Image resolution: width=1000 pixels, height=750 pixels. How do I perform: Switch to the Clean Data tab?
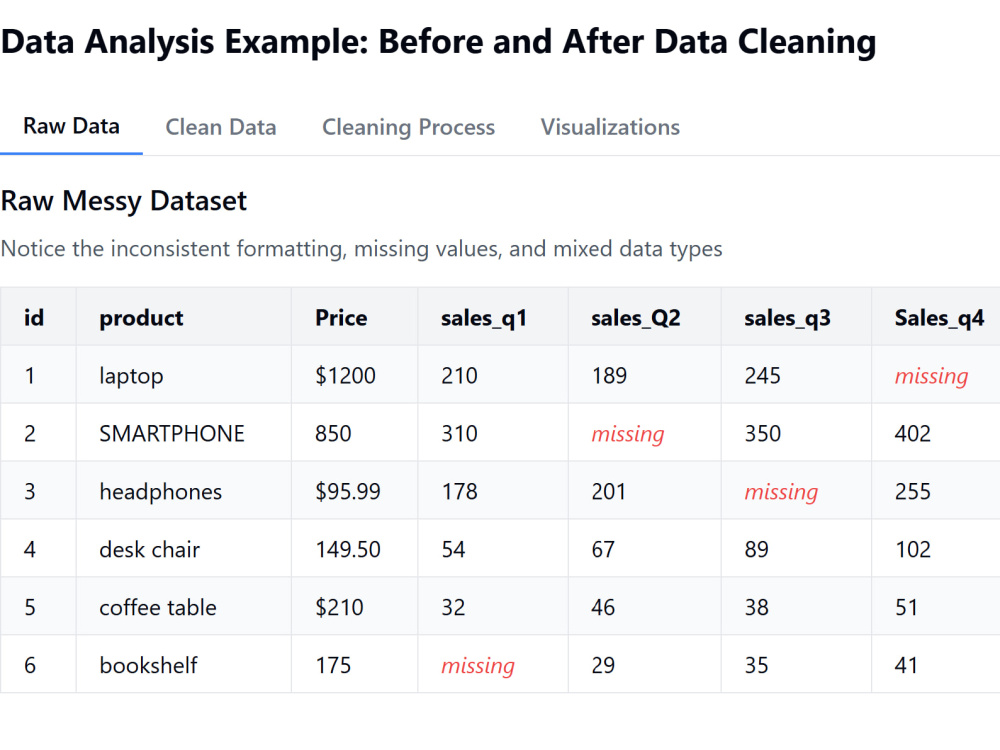(x=220, y=127)
